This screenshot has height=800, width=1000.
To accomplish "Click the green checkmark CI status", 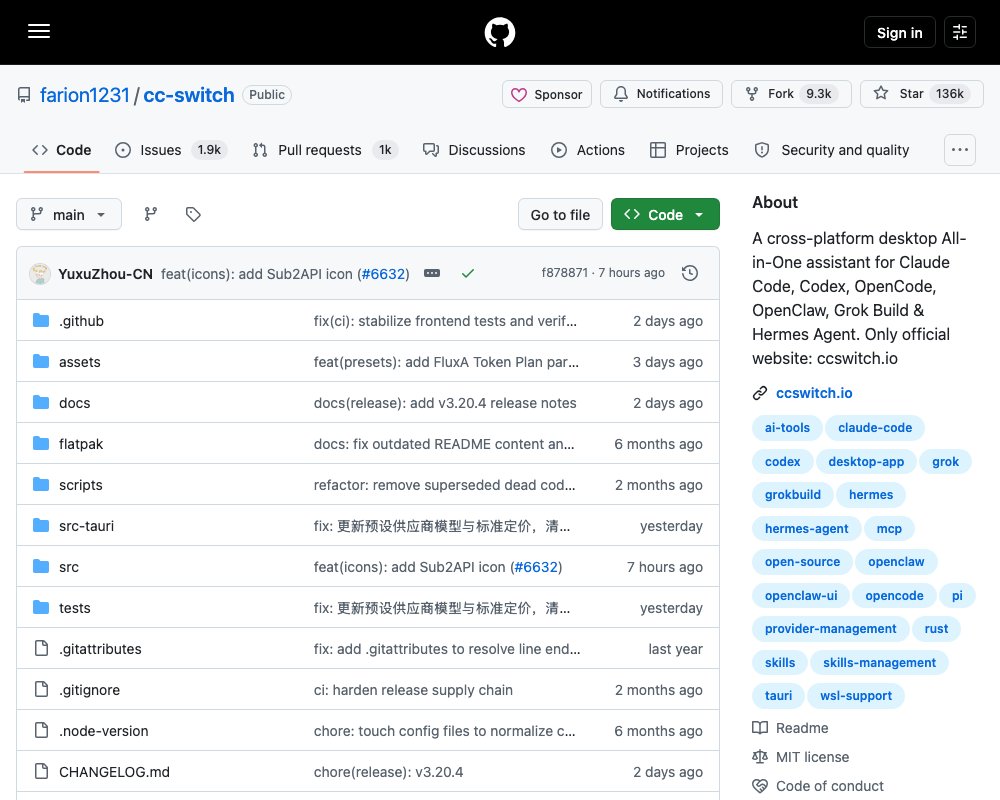I will click(468, 273).
